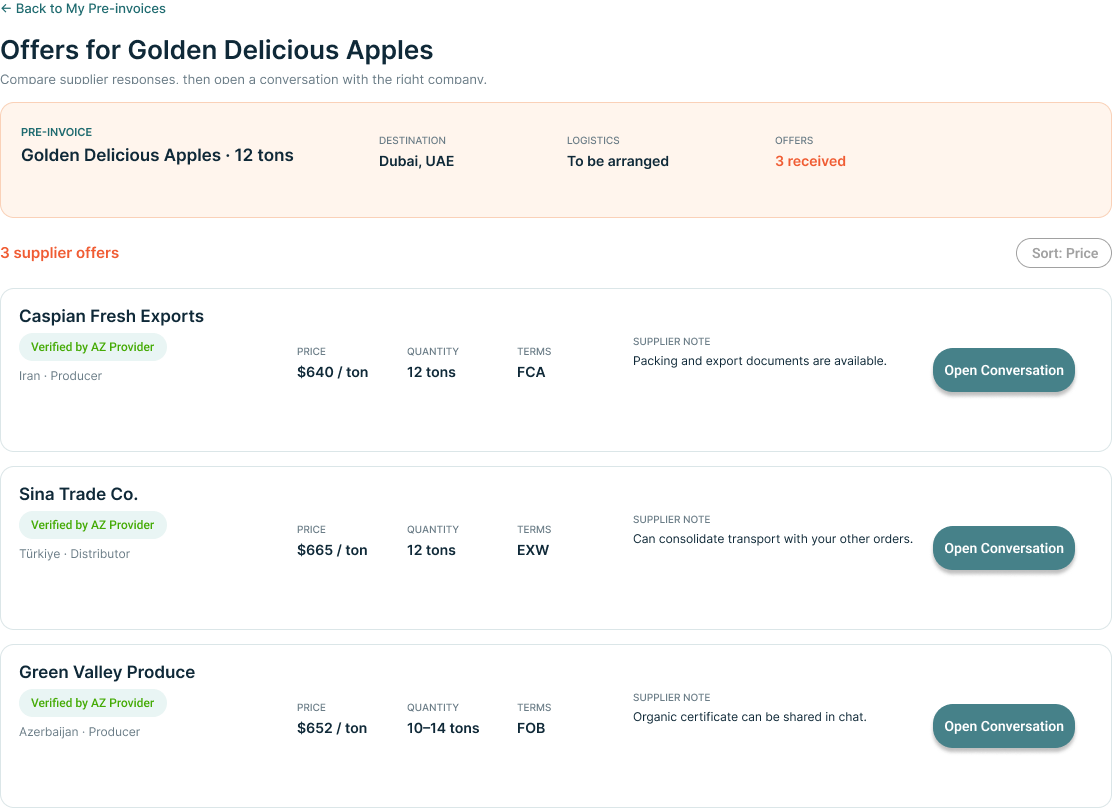This screenshot has height=808, width=1112.
Task: Click the note about packing and export documents
Action: (760, 361)
